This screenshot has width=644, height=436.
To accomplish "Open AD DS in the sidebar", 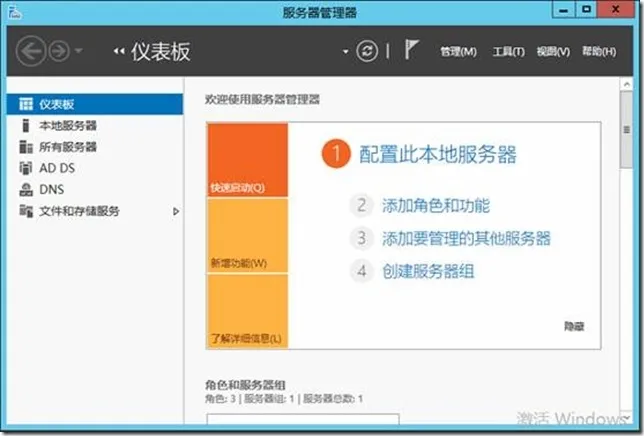I will coord(95,168).
